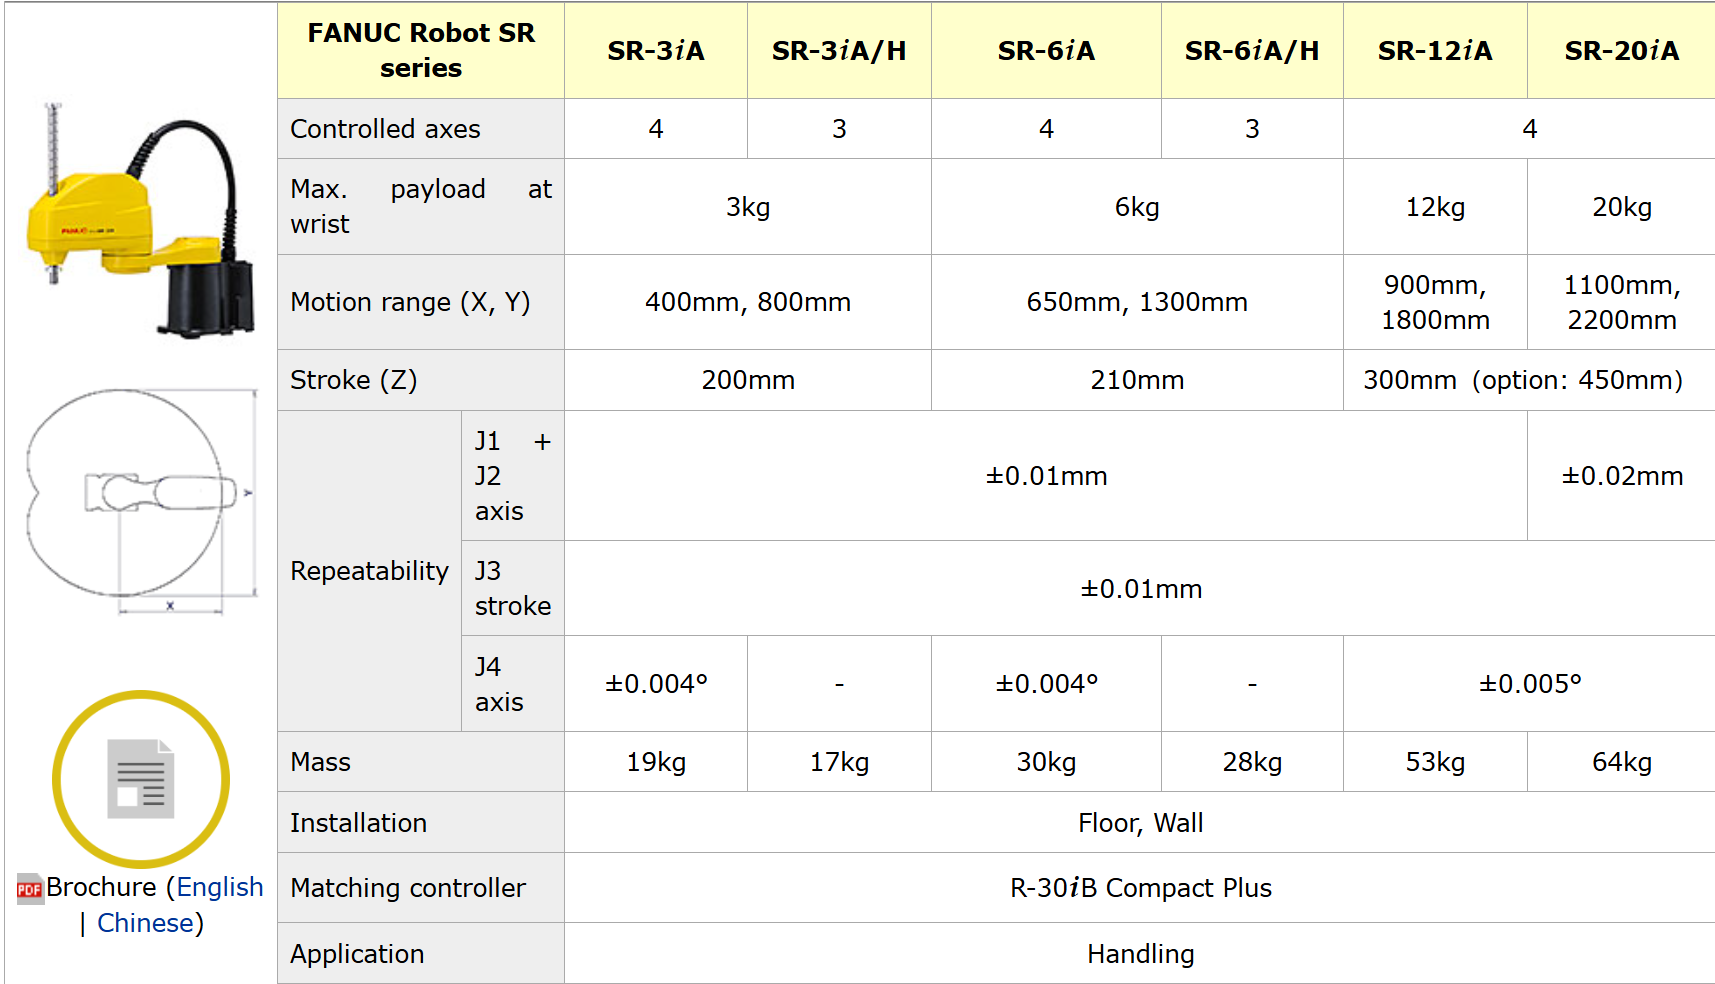Open the Chinese brochure link
This screenshot has width=1715, height=984.
(145, 923)
